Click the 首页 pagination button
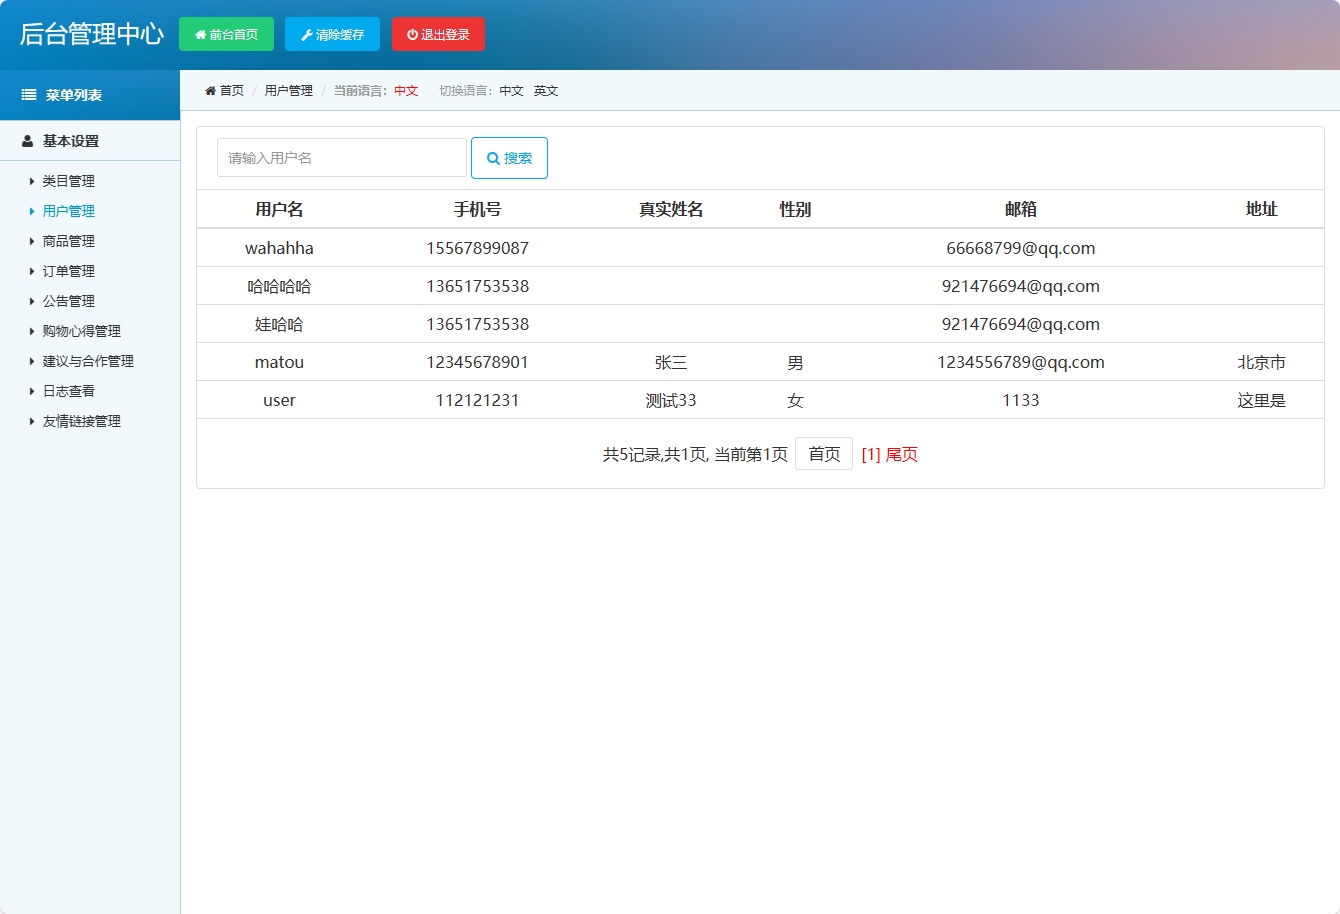The image size is (1340, 914). (823, 453)
